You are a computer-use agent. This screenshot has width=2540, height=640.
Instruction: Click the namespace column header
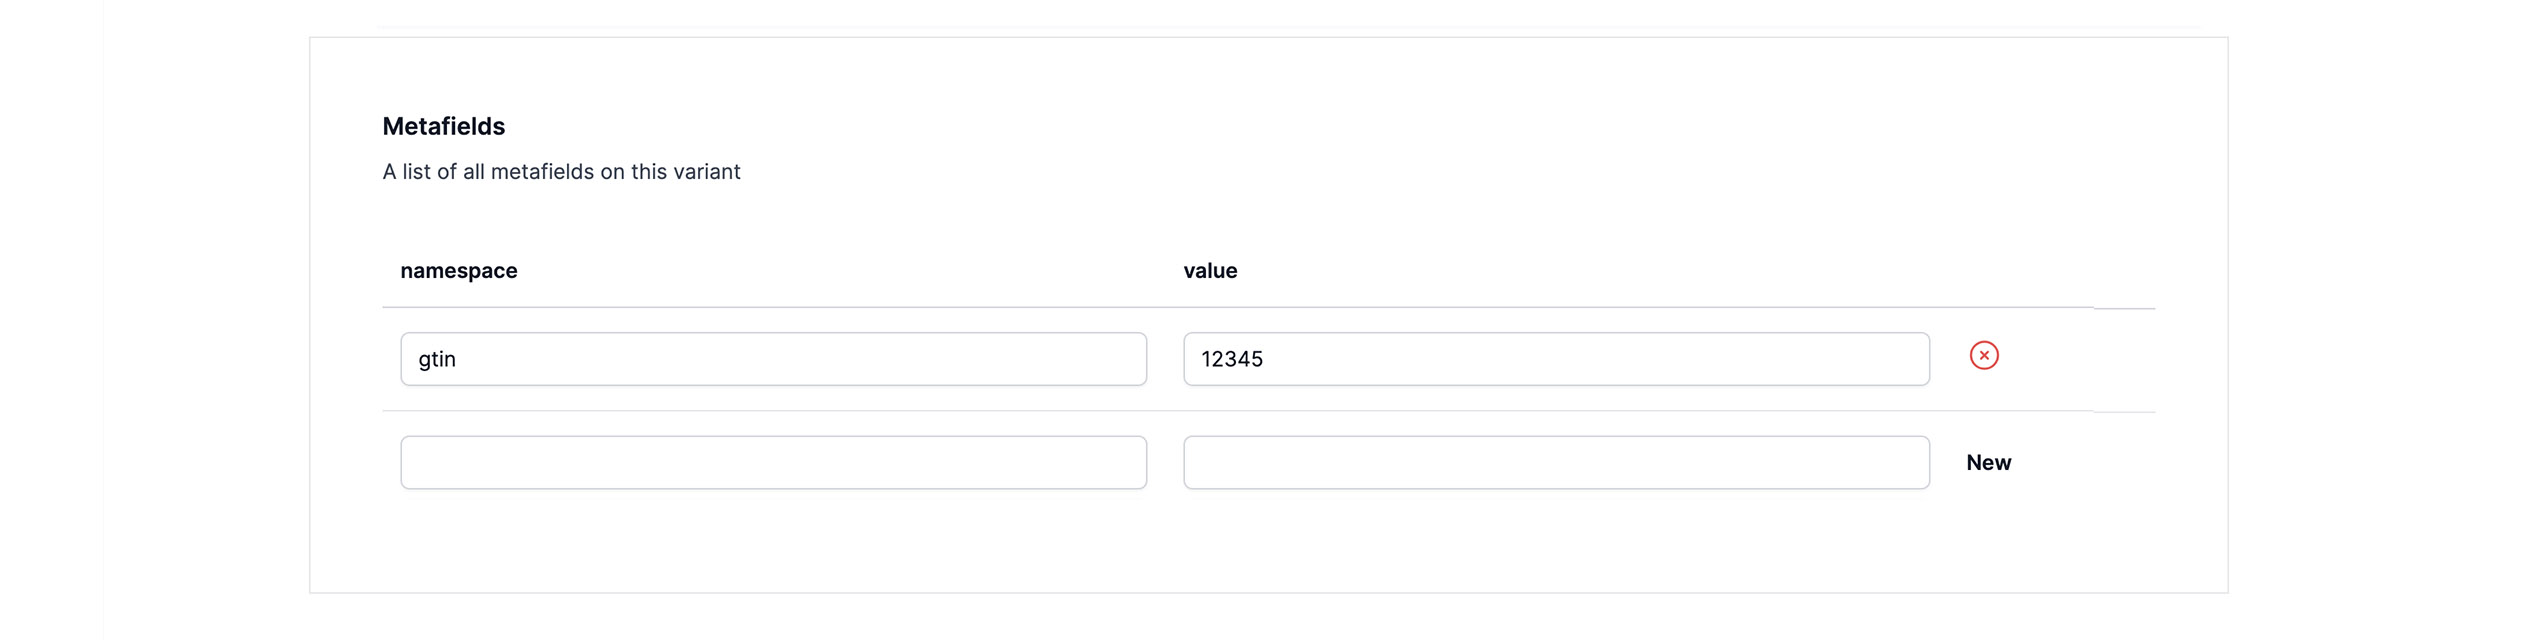458,271
